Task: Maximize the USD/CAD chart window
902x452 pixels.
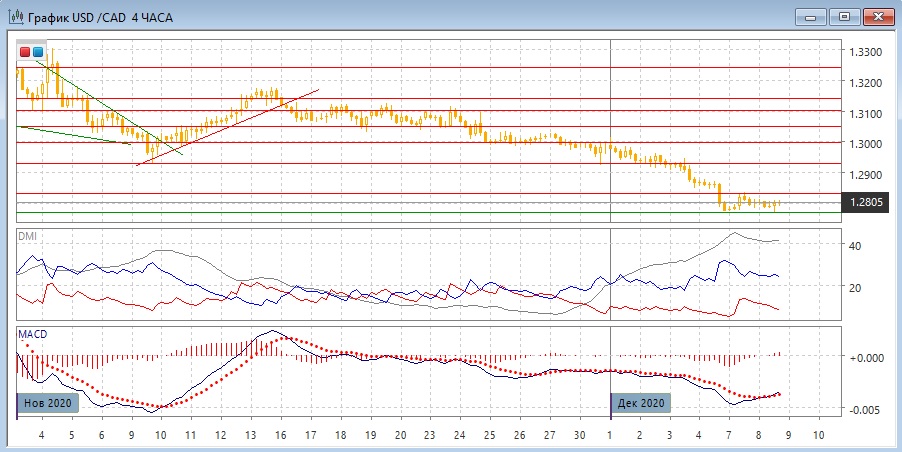Action: 845,16
